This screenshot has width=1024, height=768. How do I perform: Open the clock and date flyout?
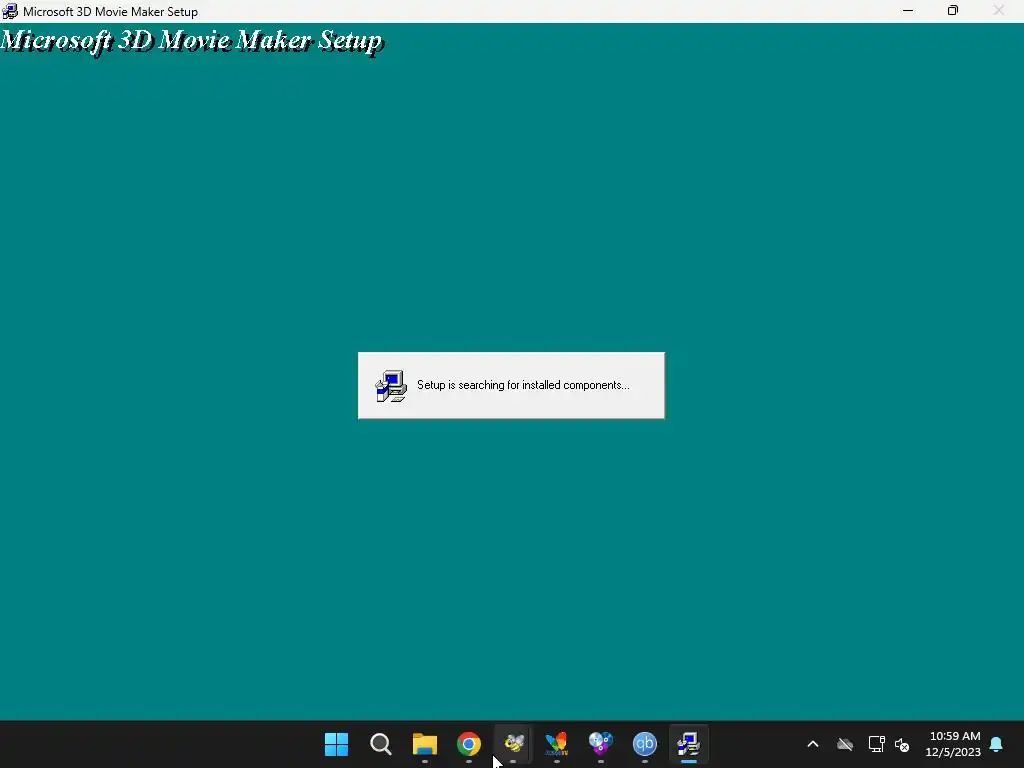coord(953,744)
